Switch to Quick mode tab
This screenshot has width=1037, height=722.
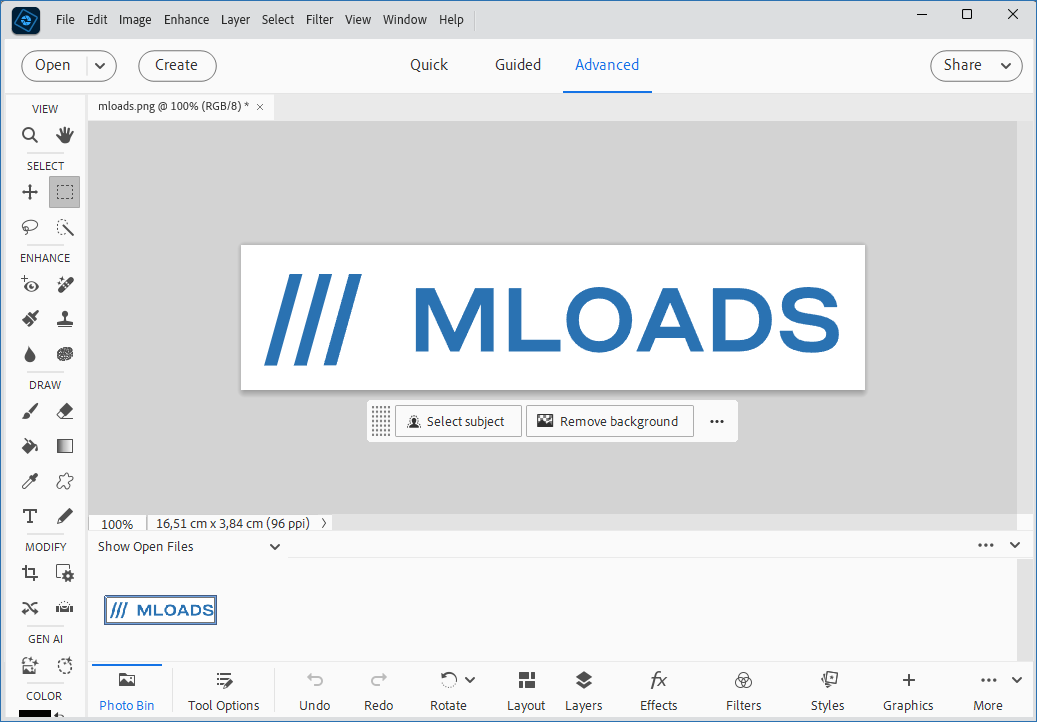coord(429,65)
